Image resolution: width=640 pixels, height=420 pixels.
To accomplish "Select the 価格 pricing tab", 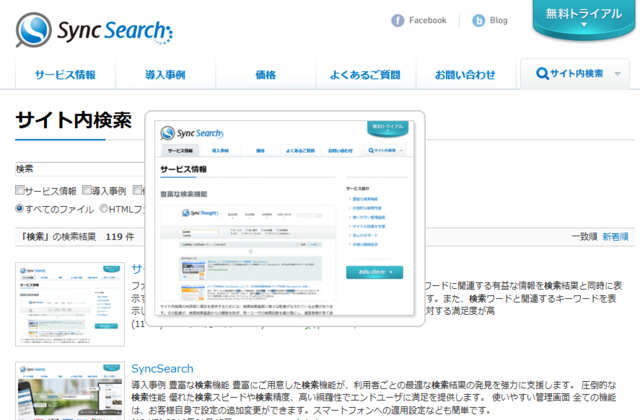I will tap(265, 75).
